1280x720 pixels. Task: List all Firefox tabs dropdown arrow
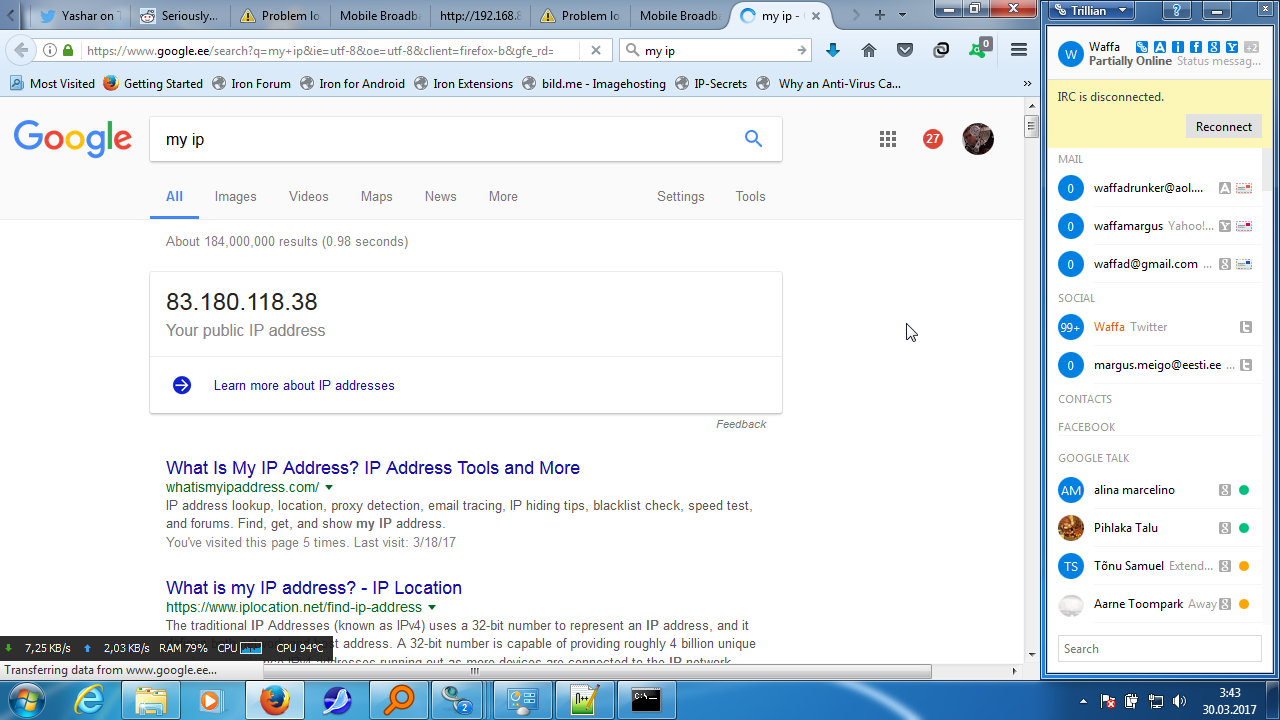pos(903,15)
